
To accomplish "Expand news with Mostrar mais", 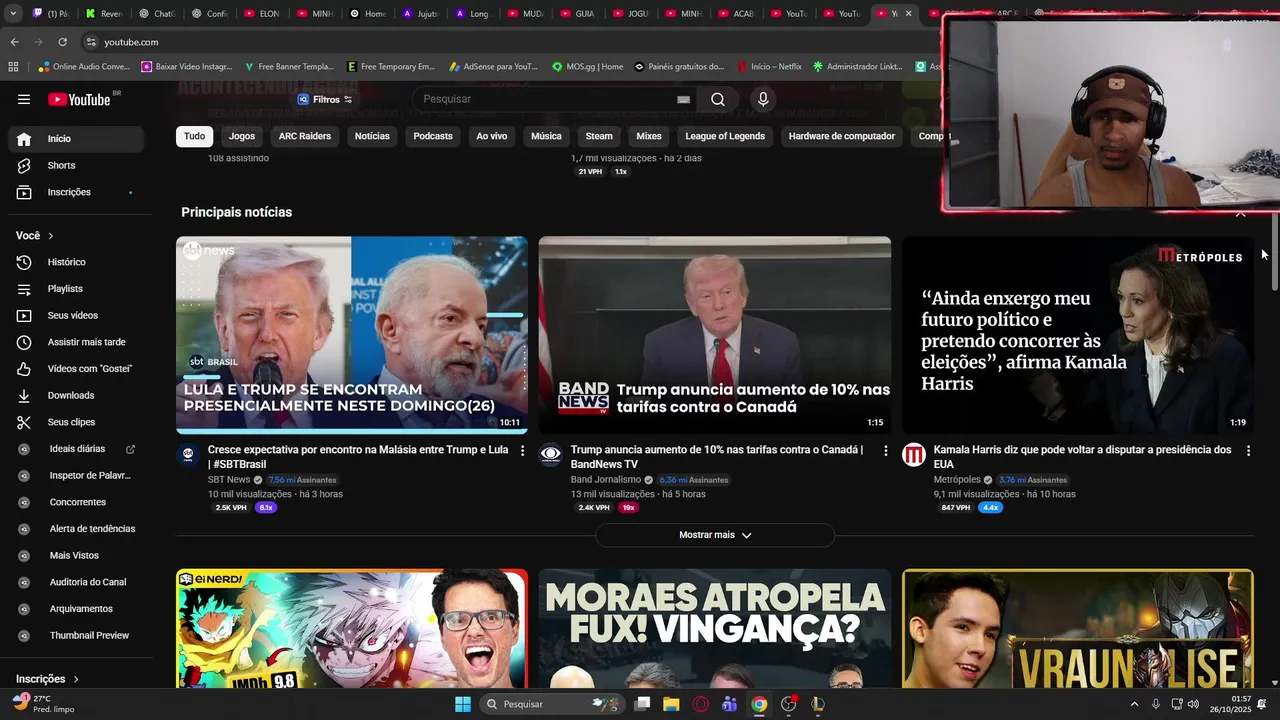I will point(715,535).
